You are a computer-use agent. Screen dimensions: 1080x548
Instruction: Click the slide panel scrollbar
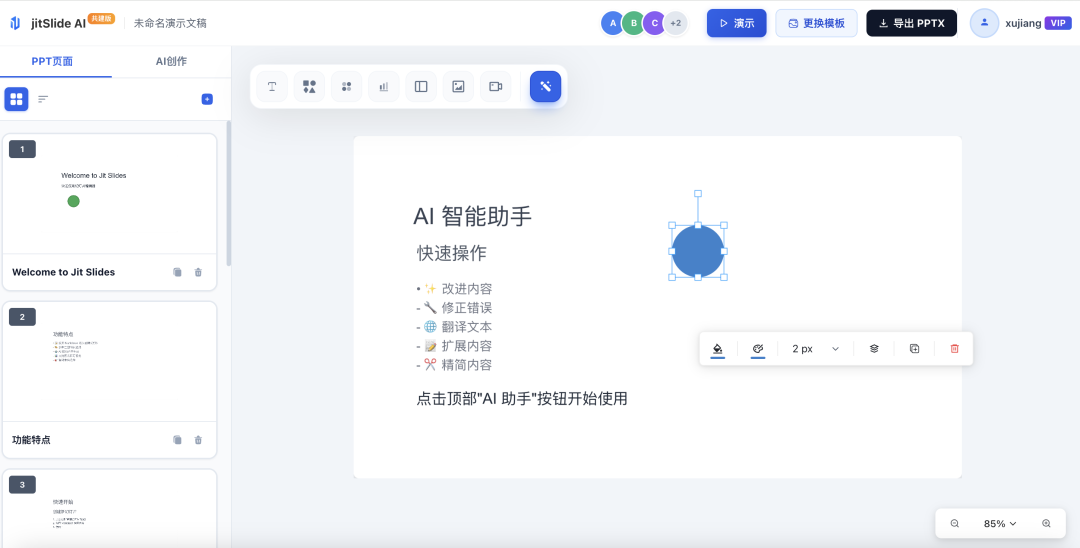[229, 193]
